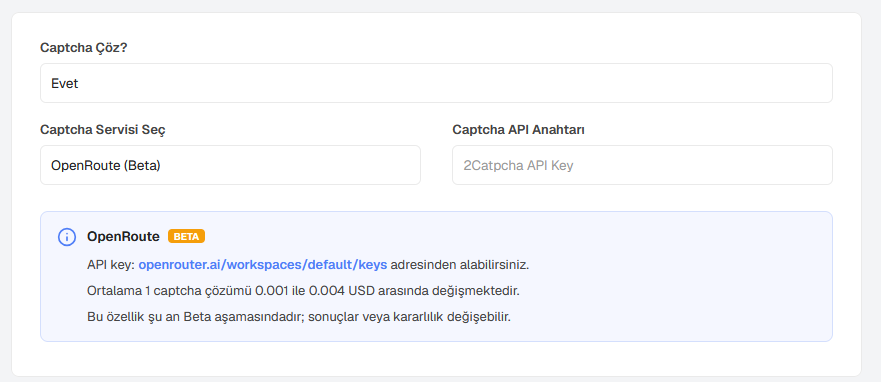Click the 'adresinden alabilirsiniz' text
The image size is (881, 382).
[460, 265]
